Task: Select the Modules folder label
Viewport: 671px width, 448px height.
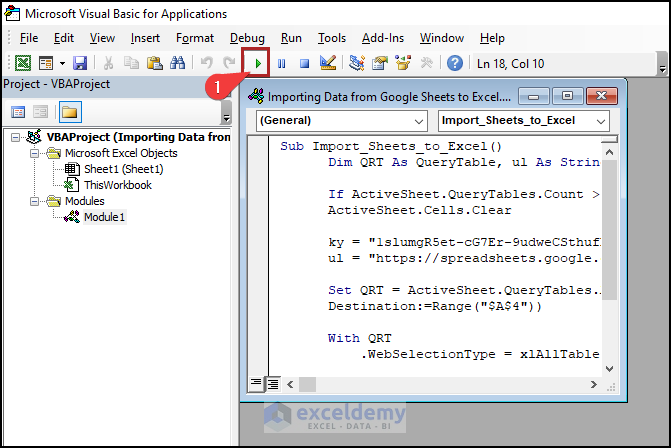Action: [85, 201]
